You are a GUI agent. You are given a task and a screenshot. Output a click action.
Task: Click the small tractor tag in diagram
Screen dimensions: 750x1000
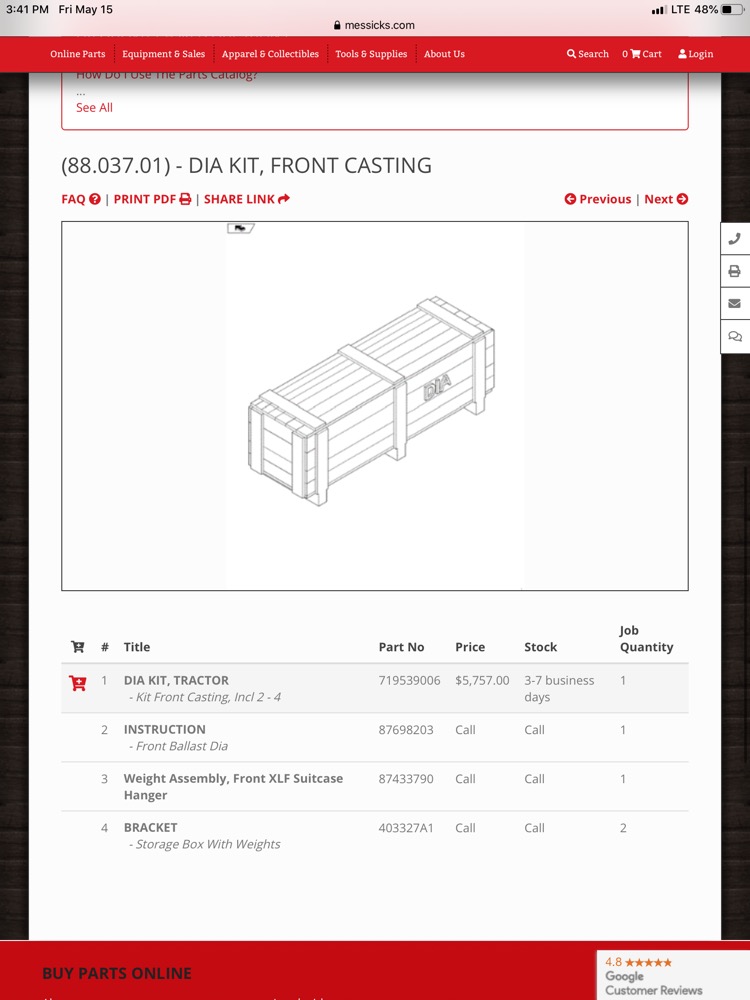(241, 228)
